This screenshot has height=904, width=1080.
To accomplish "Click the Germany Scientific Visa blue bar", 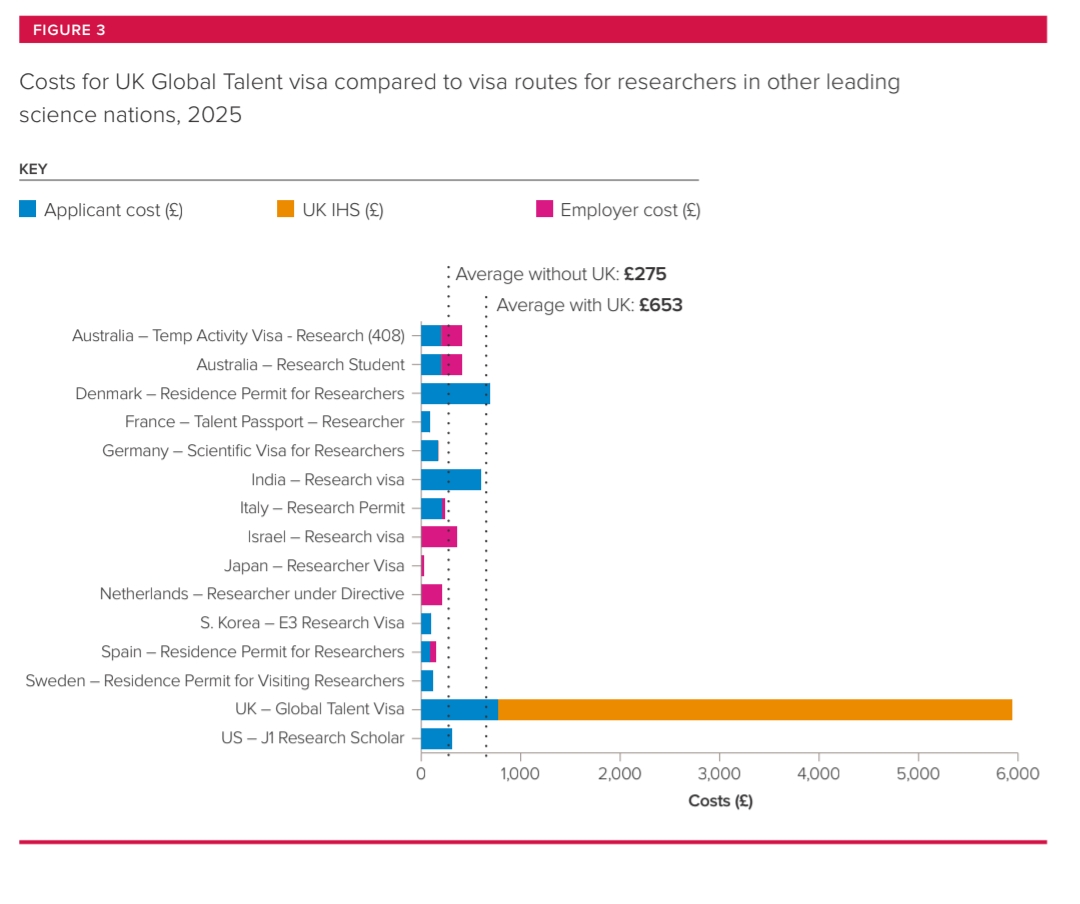I will click(x=429, y=451).
